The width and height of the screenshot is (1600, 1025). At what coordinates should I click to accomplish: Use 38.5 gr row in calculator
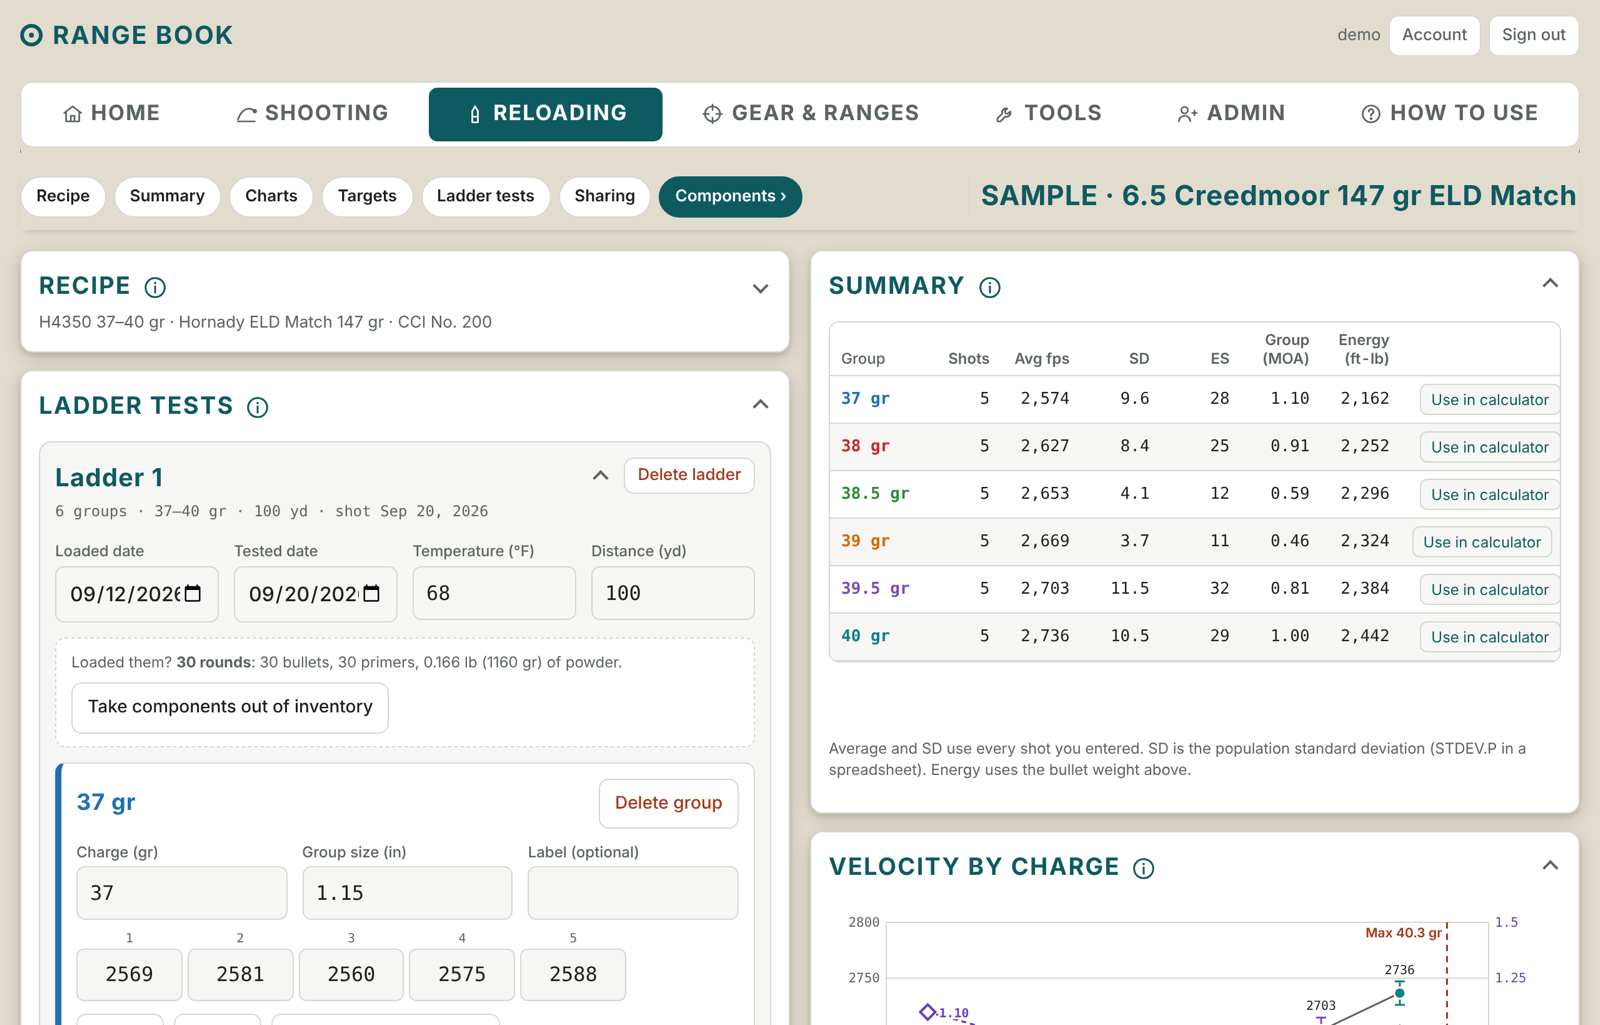coord(1489,495)
